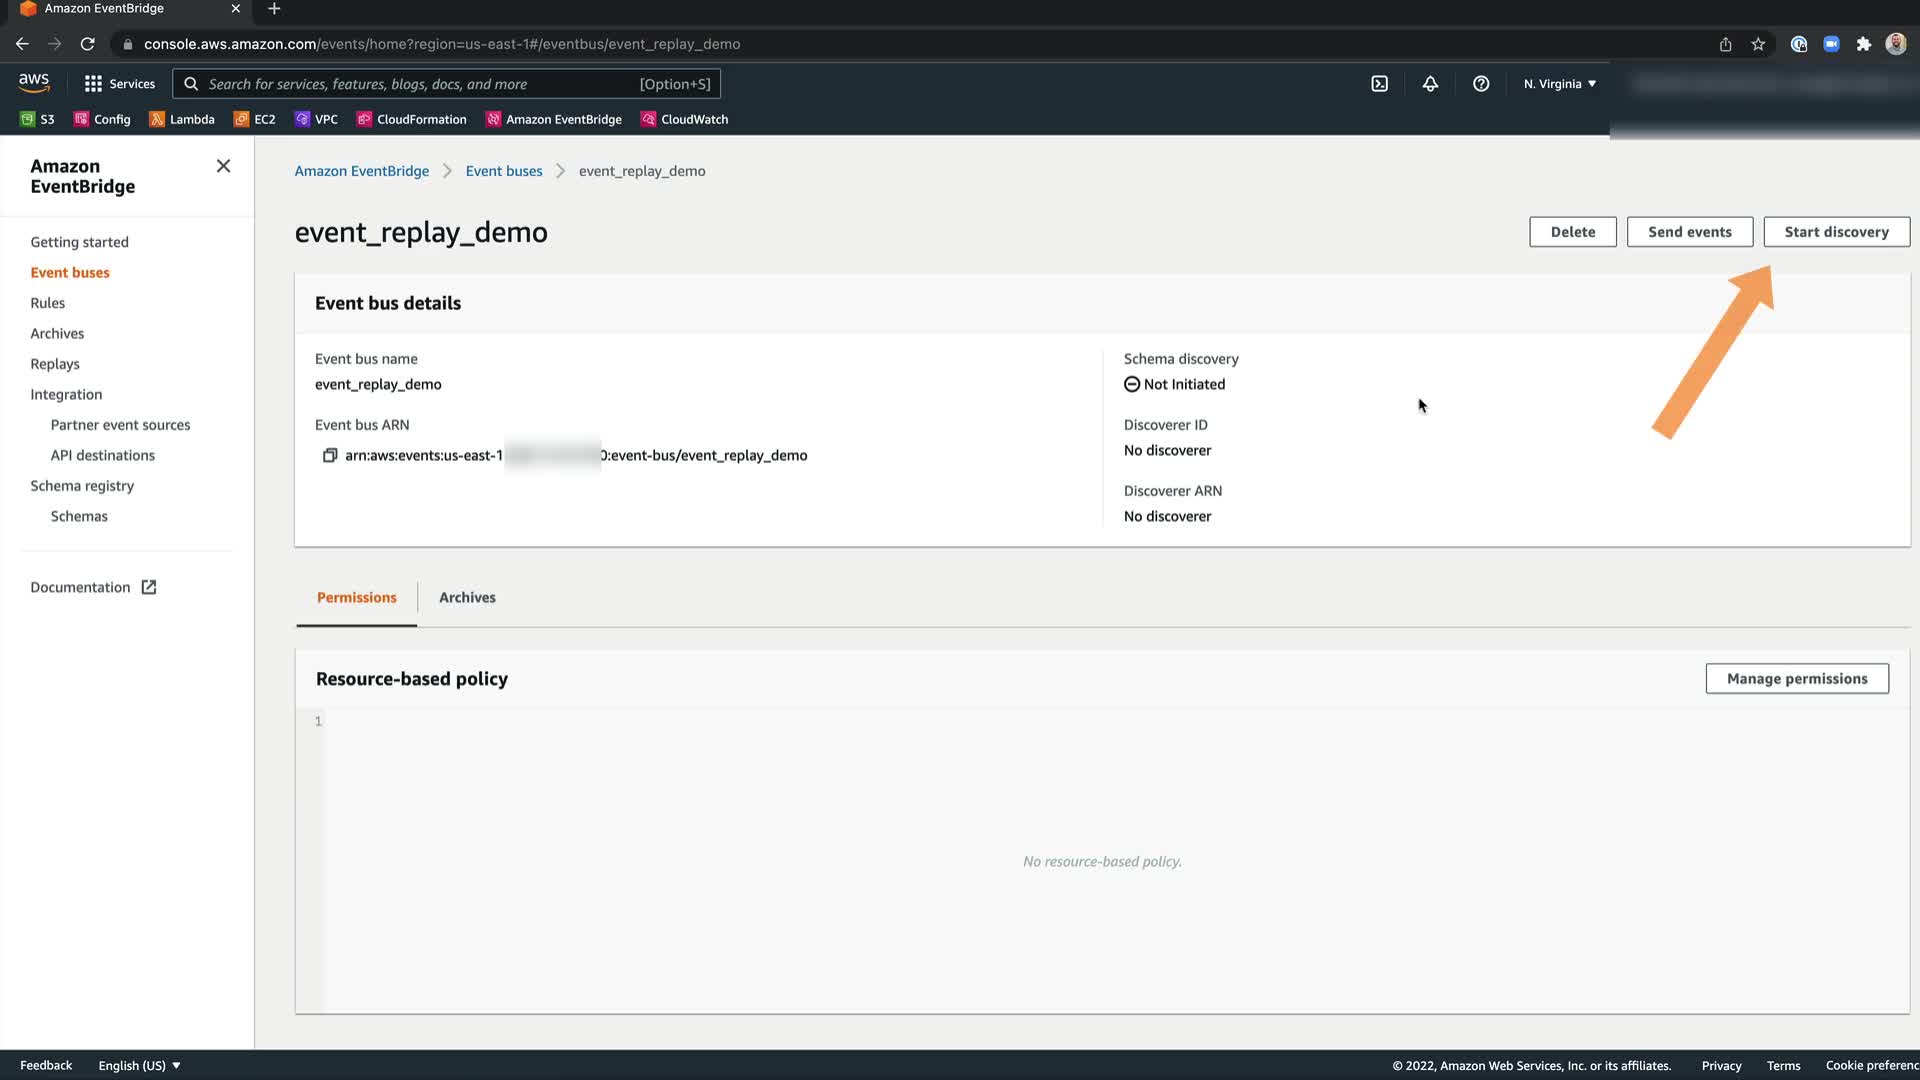Go to Replays in sidebar
The height and width of the screenshot is (1080, 1920).
[55, 364]
